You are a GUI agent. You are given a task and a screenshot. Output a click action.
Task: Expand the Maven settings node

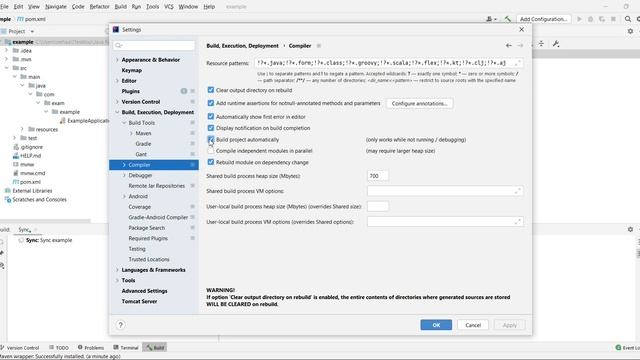click(x=131, y=133)
